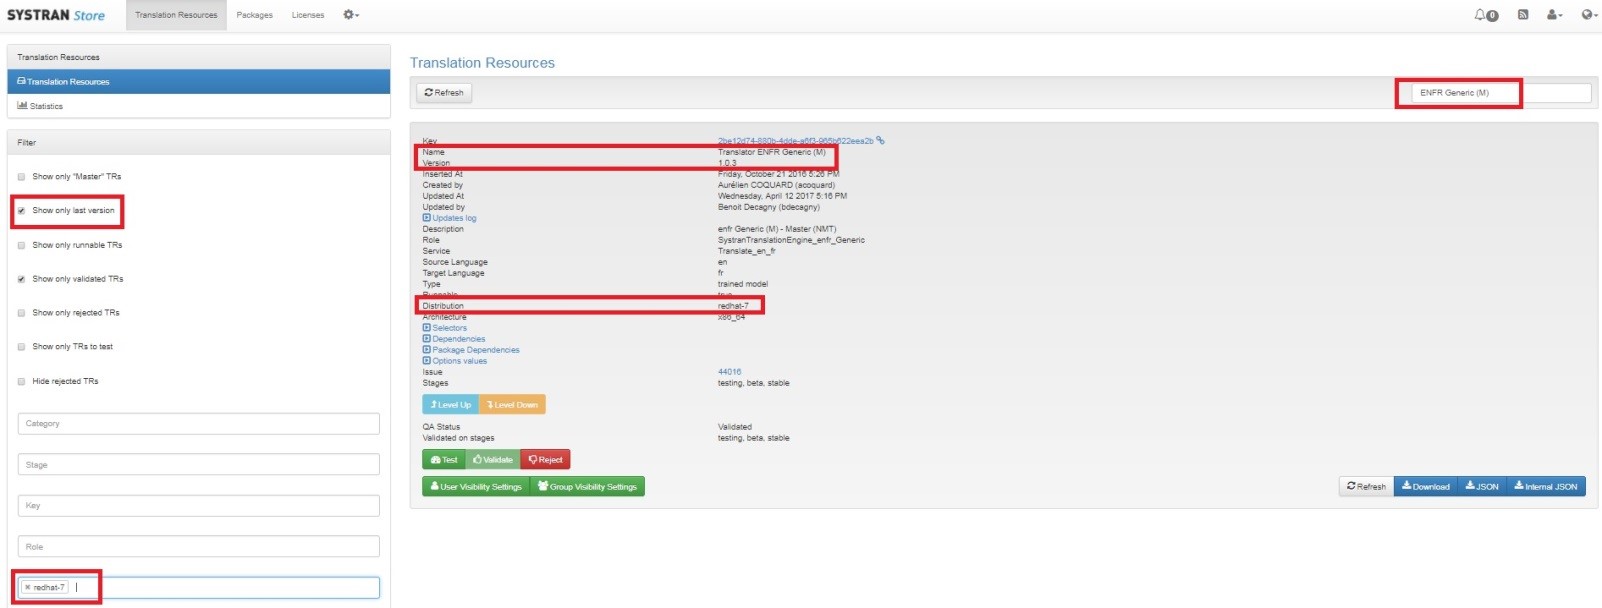The image size is (1602, 608).
Task: Open the Packages tab
Action: pos(255,15)
